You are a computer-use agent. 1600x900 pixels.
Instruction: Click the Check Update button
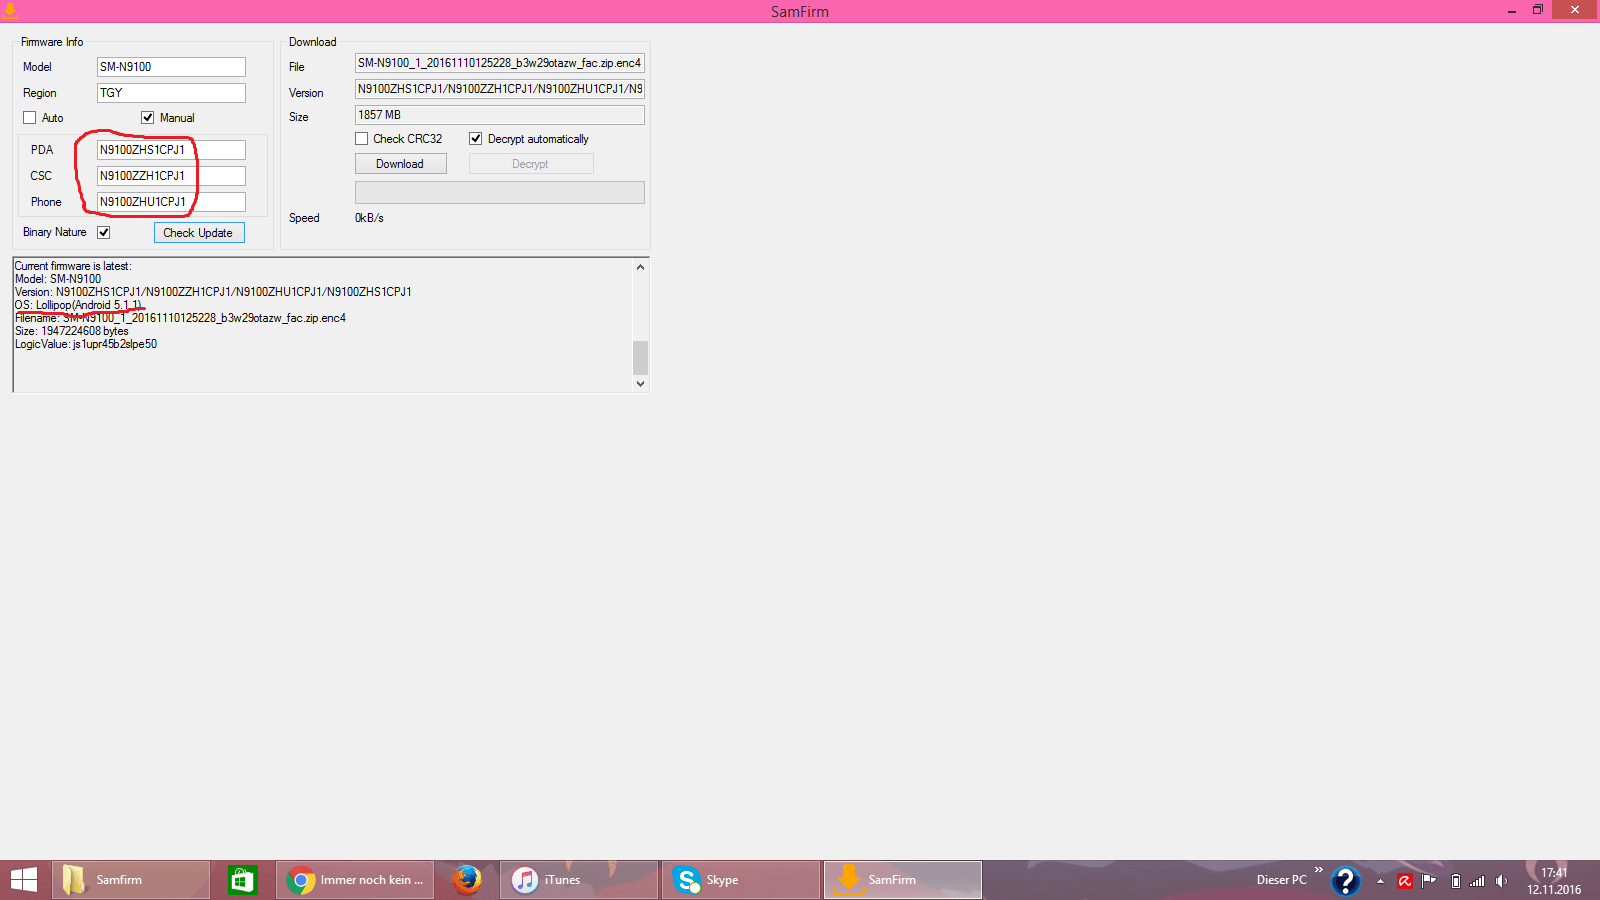pyautogui.click(x=199, y=233)
